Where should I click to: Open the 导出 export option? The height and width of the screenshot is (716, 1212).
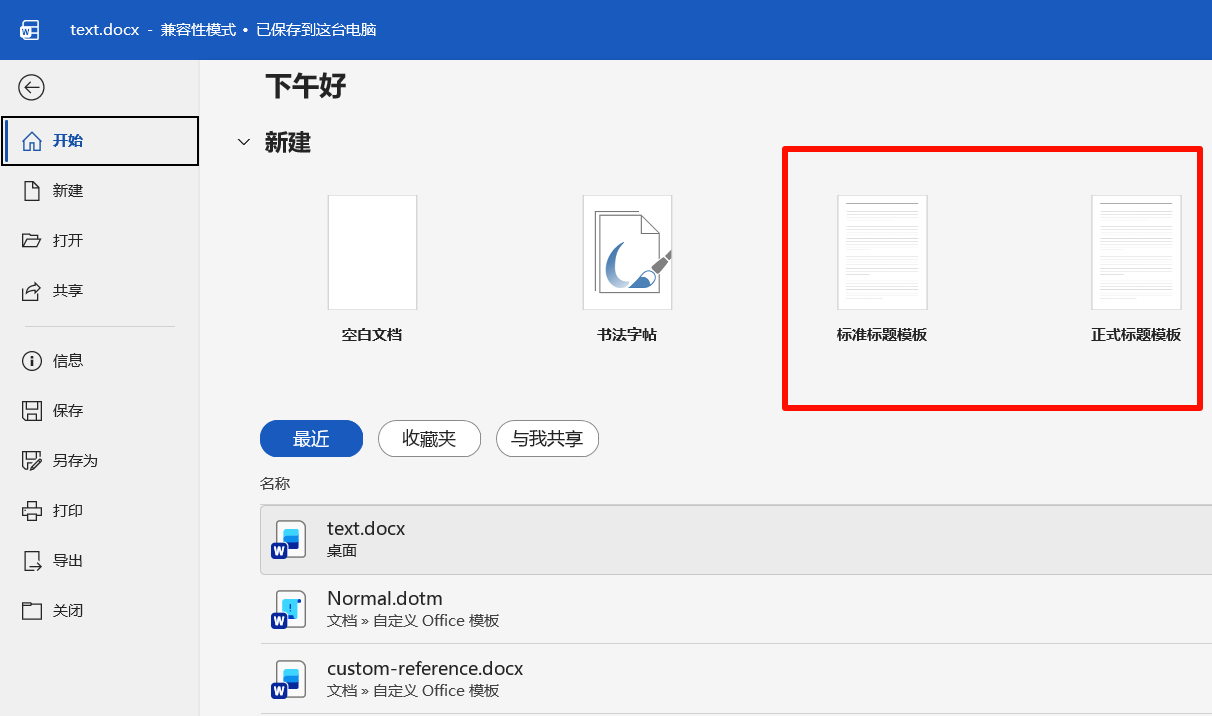68,561
